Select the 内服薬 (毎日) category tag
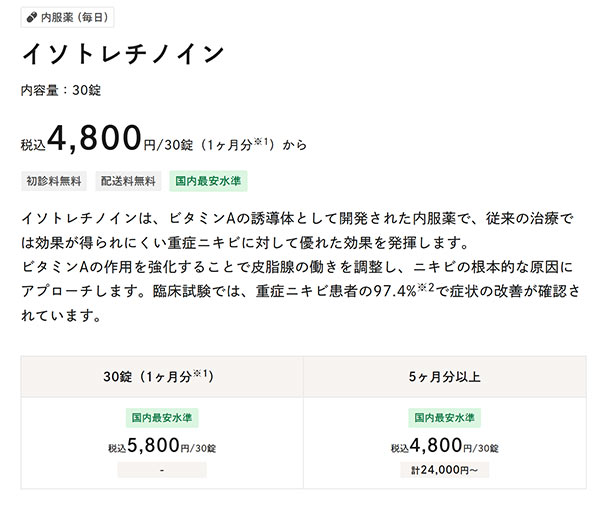The height and width of the screenshot is (505, 600). 67,17
